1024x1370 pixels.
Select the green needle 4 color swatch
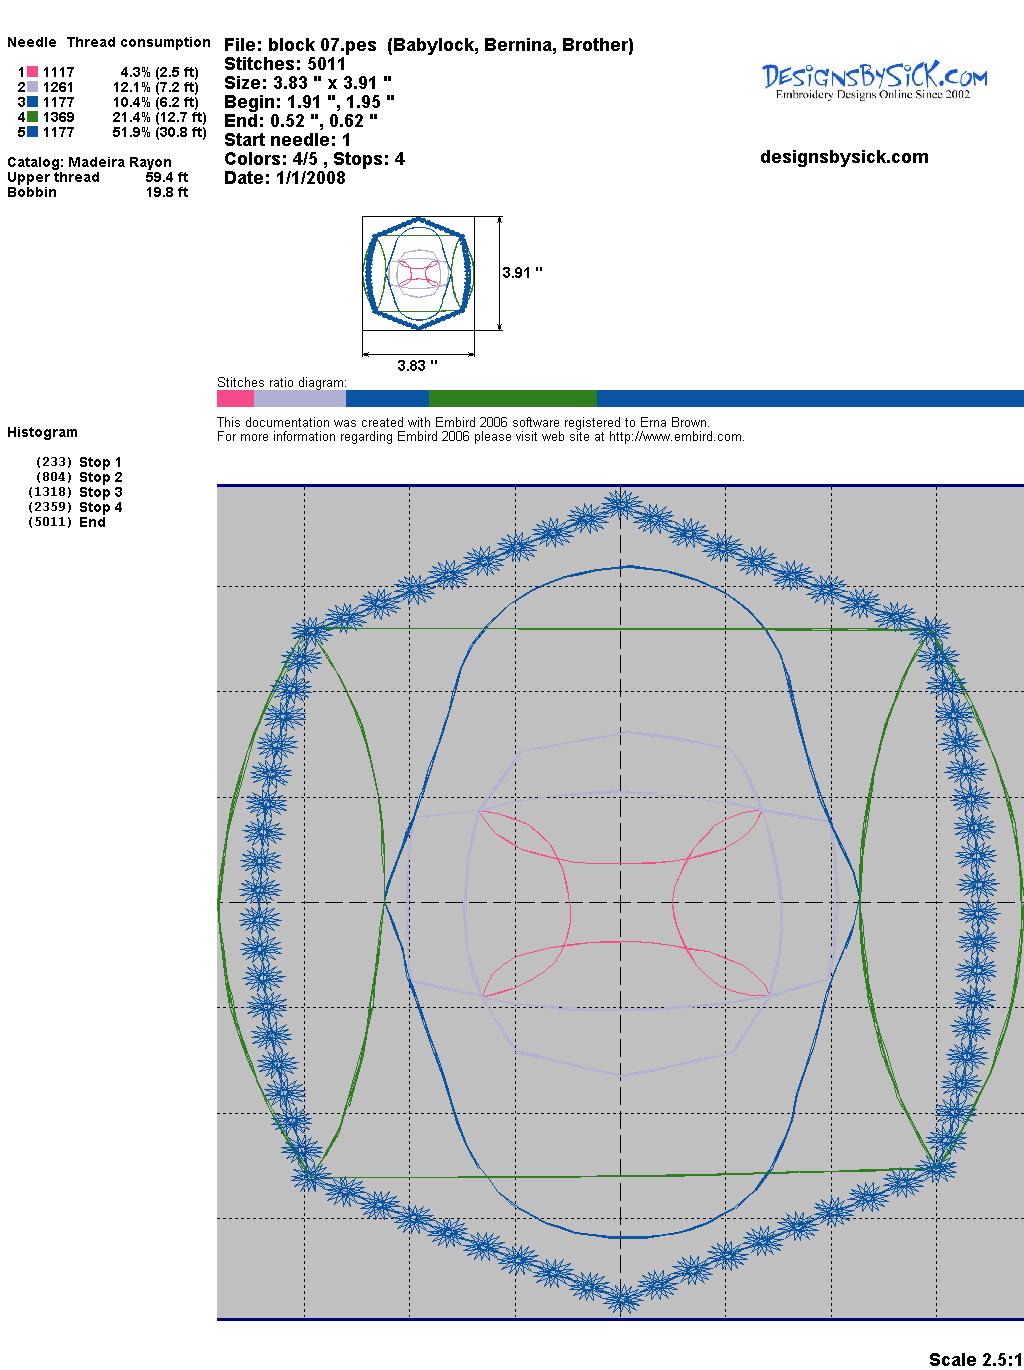[33, 117]
